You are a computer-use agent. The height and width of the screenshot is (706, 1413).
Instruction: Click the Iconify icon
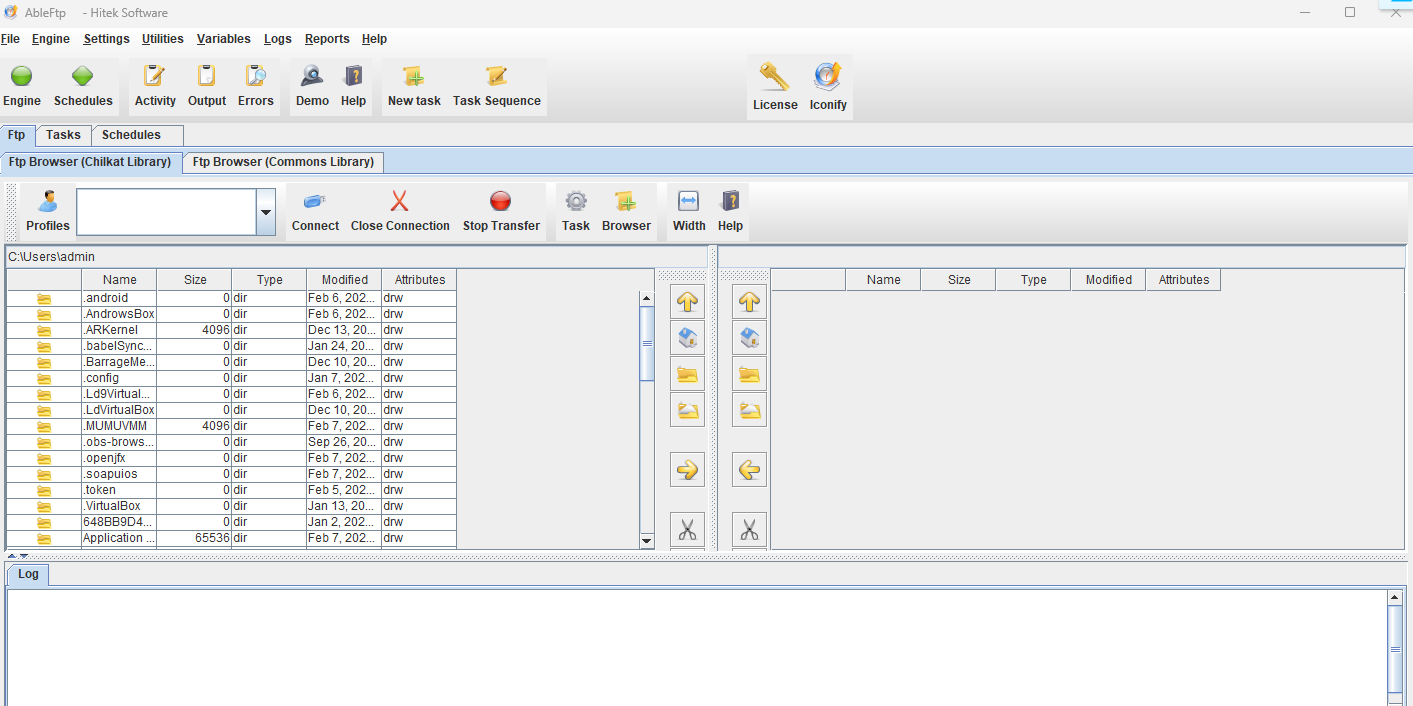coord(828,77)
